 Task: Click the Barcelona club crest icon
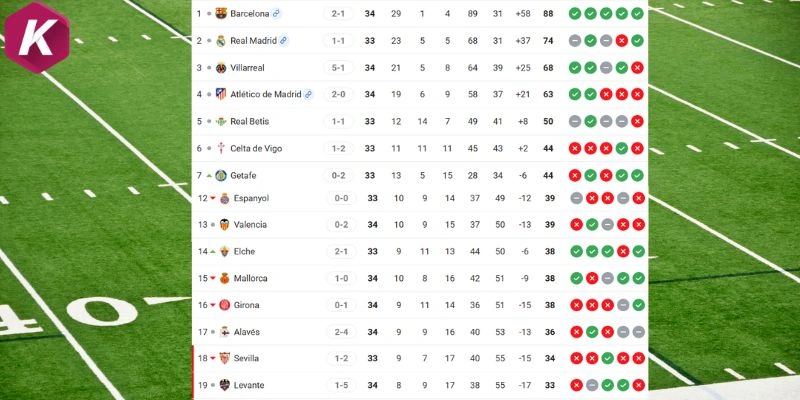click(221, 14)
